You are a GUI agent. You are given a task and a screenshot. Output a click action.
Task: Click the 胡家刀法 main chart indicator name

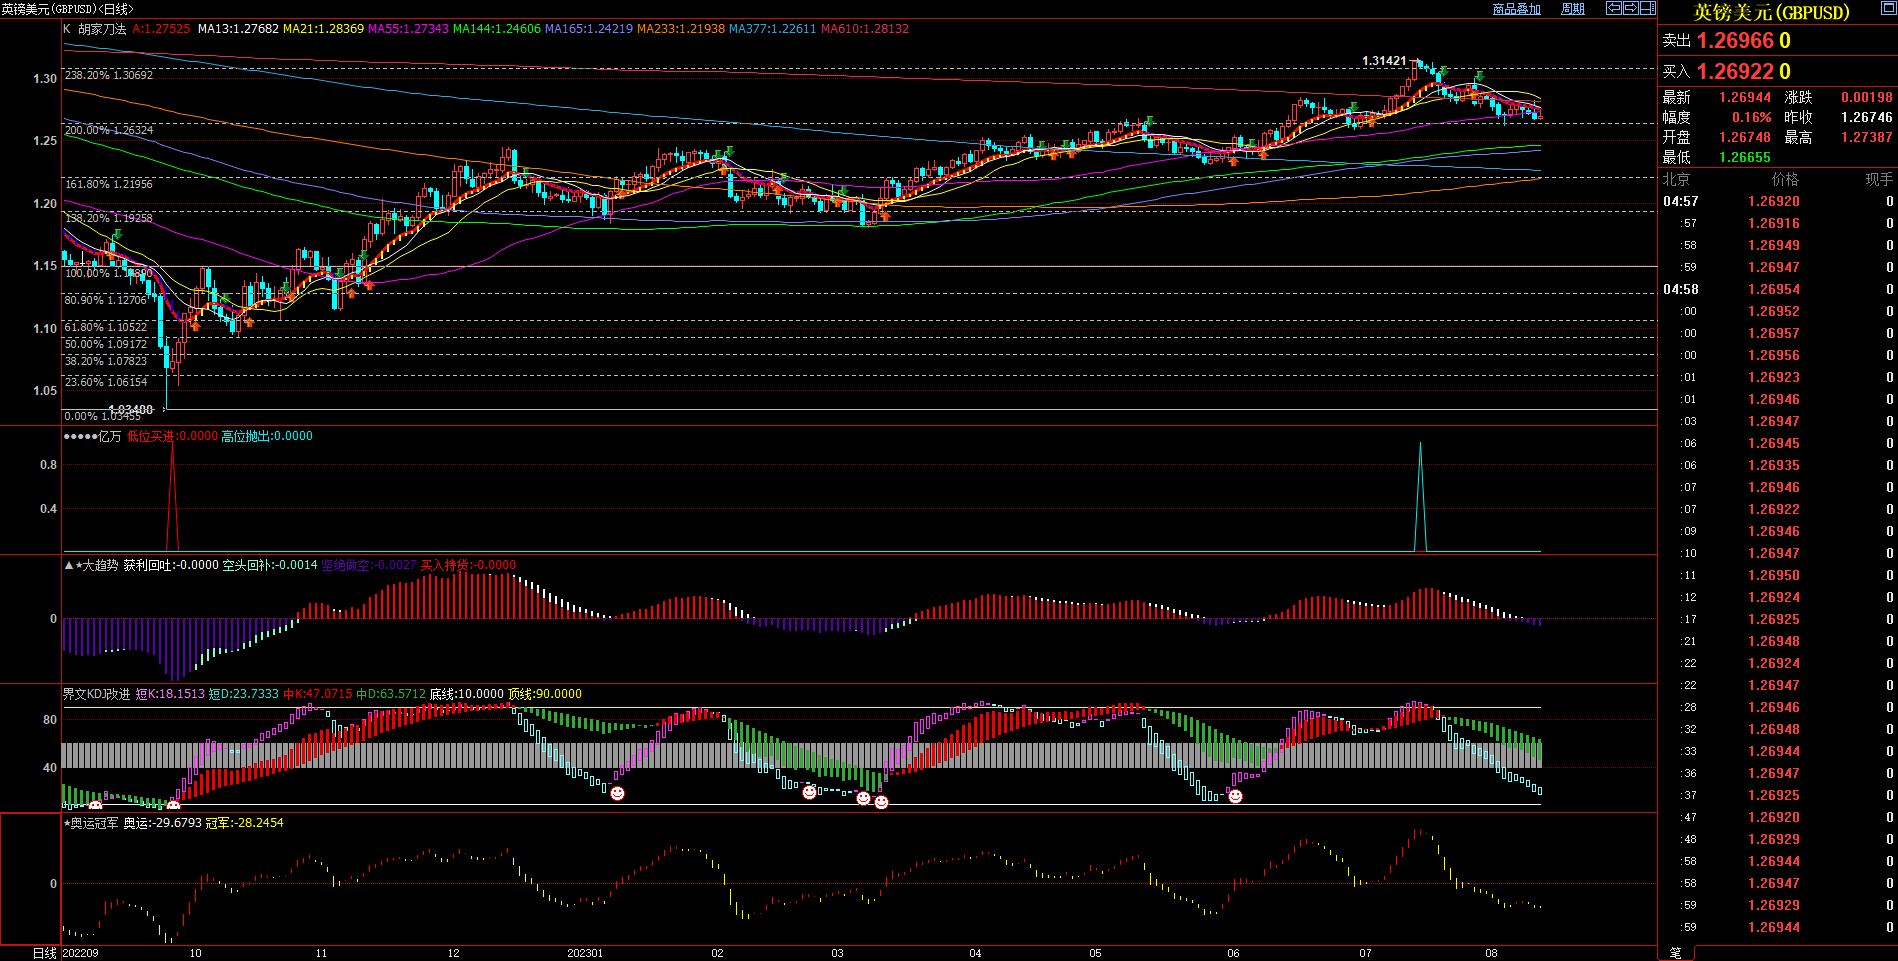point(102,29)
